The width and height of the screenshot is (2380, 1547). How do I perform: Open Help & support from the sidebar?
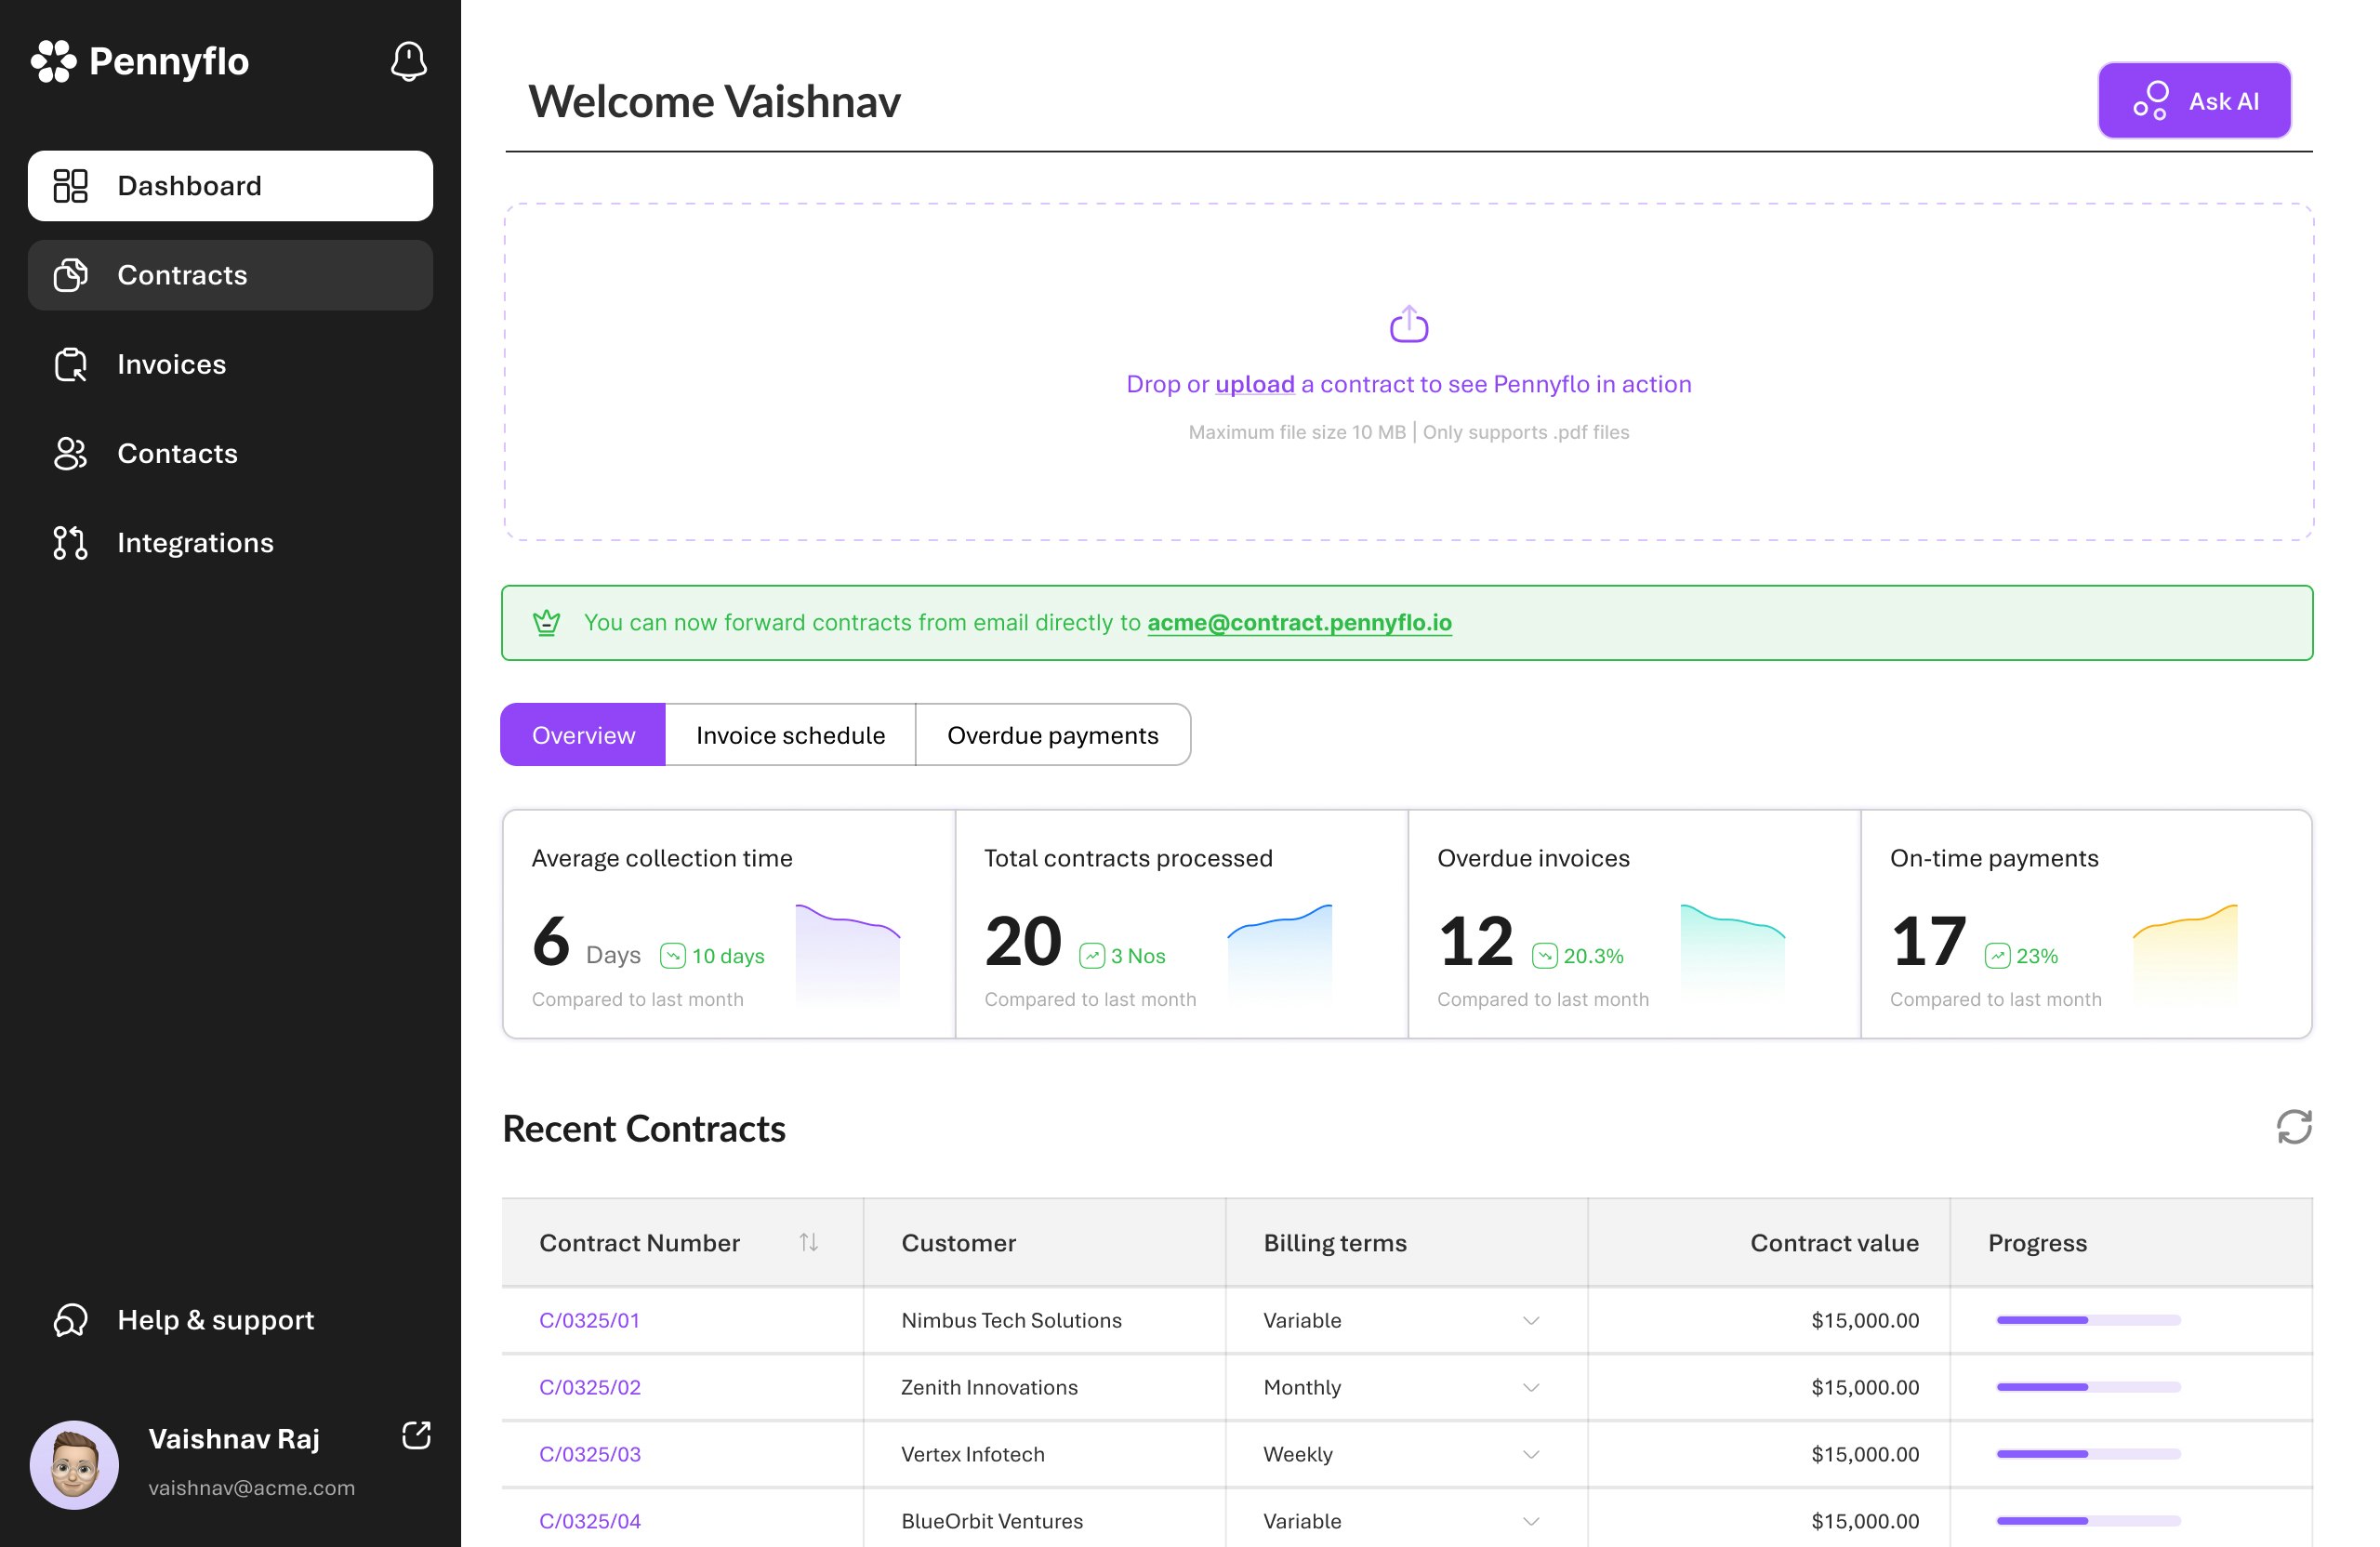click(215, 1320)
